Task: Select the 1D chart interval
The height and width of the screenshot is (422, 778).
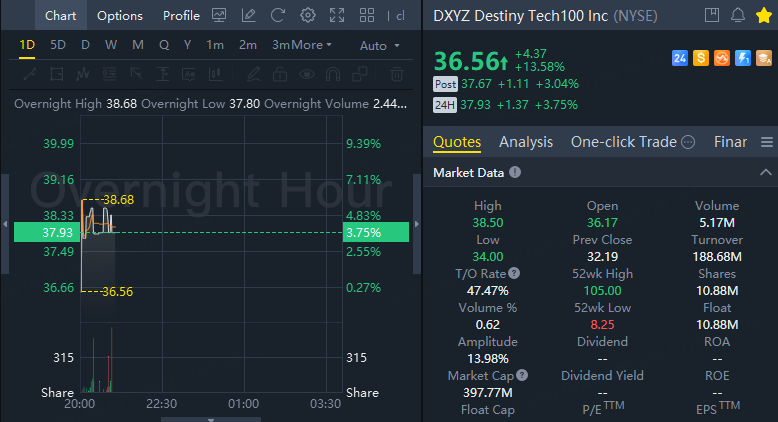Action: click(27, 45)
